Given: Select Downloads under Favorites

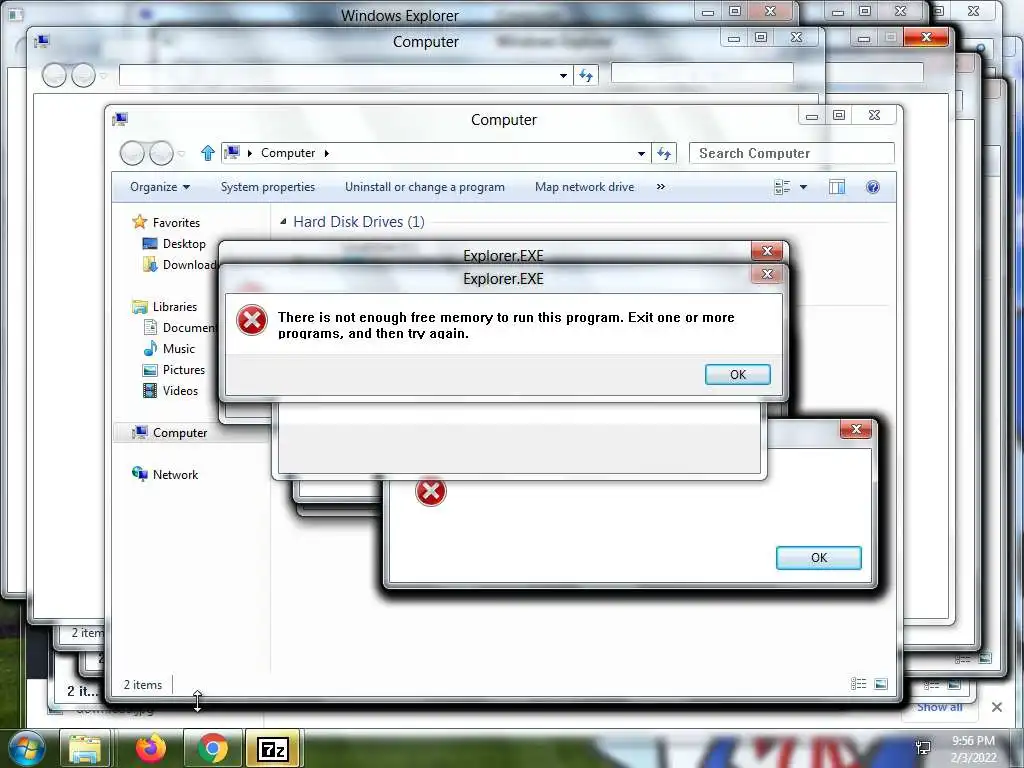Looking at the screenshot, I should pyautogui.click(x=180, y=264).
